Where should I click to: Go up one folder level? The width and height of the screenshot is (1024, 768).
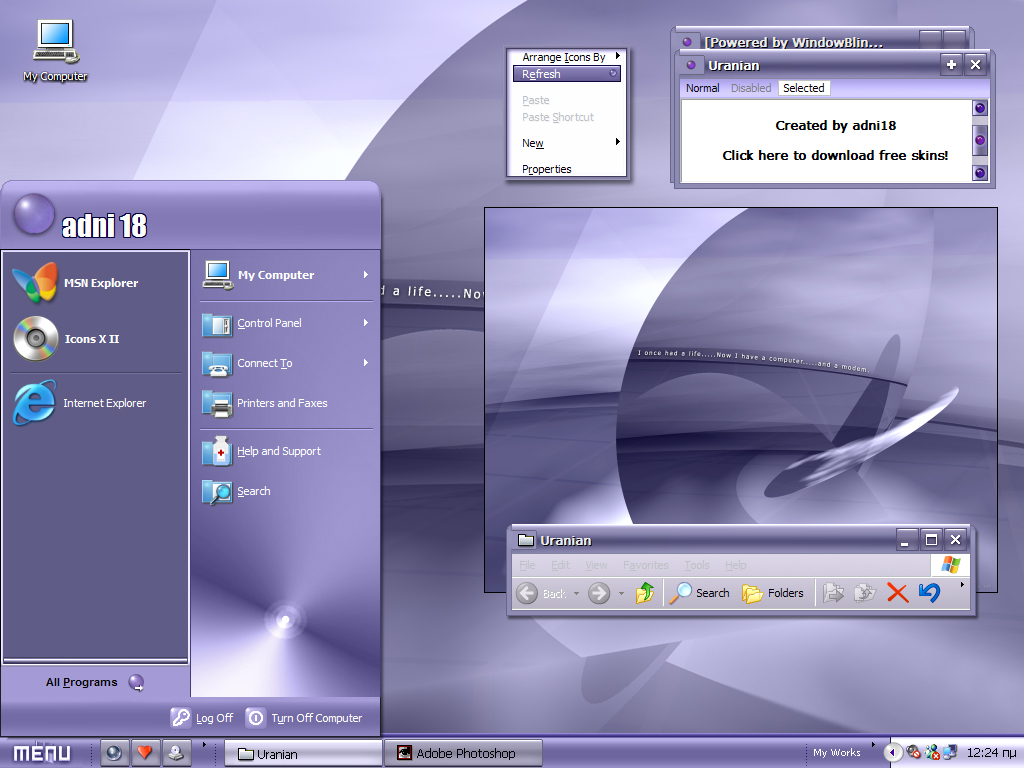[x=645, y=592]
